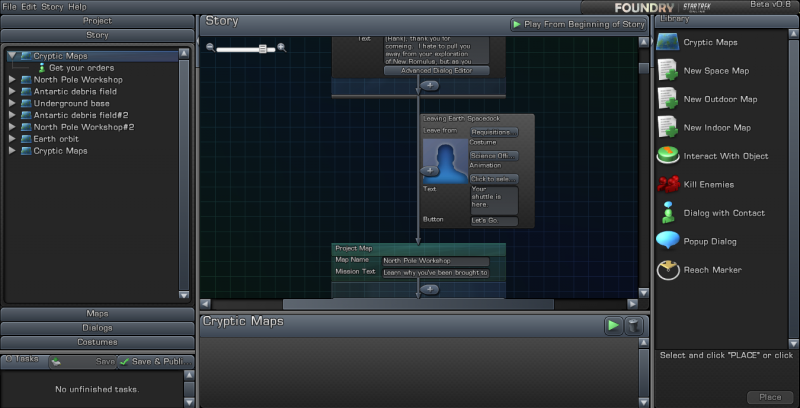
Task: Pick the Popup Dialog speech bubble icon
Action: [x=668, y=241]
